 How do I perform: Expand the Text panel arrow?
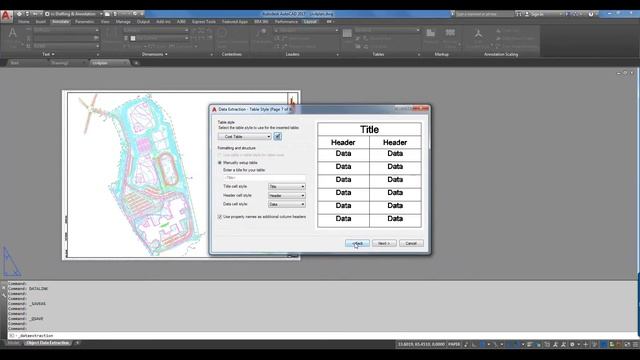click(53, 54)
